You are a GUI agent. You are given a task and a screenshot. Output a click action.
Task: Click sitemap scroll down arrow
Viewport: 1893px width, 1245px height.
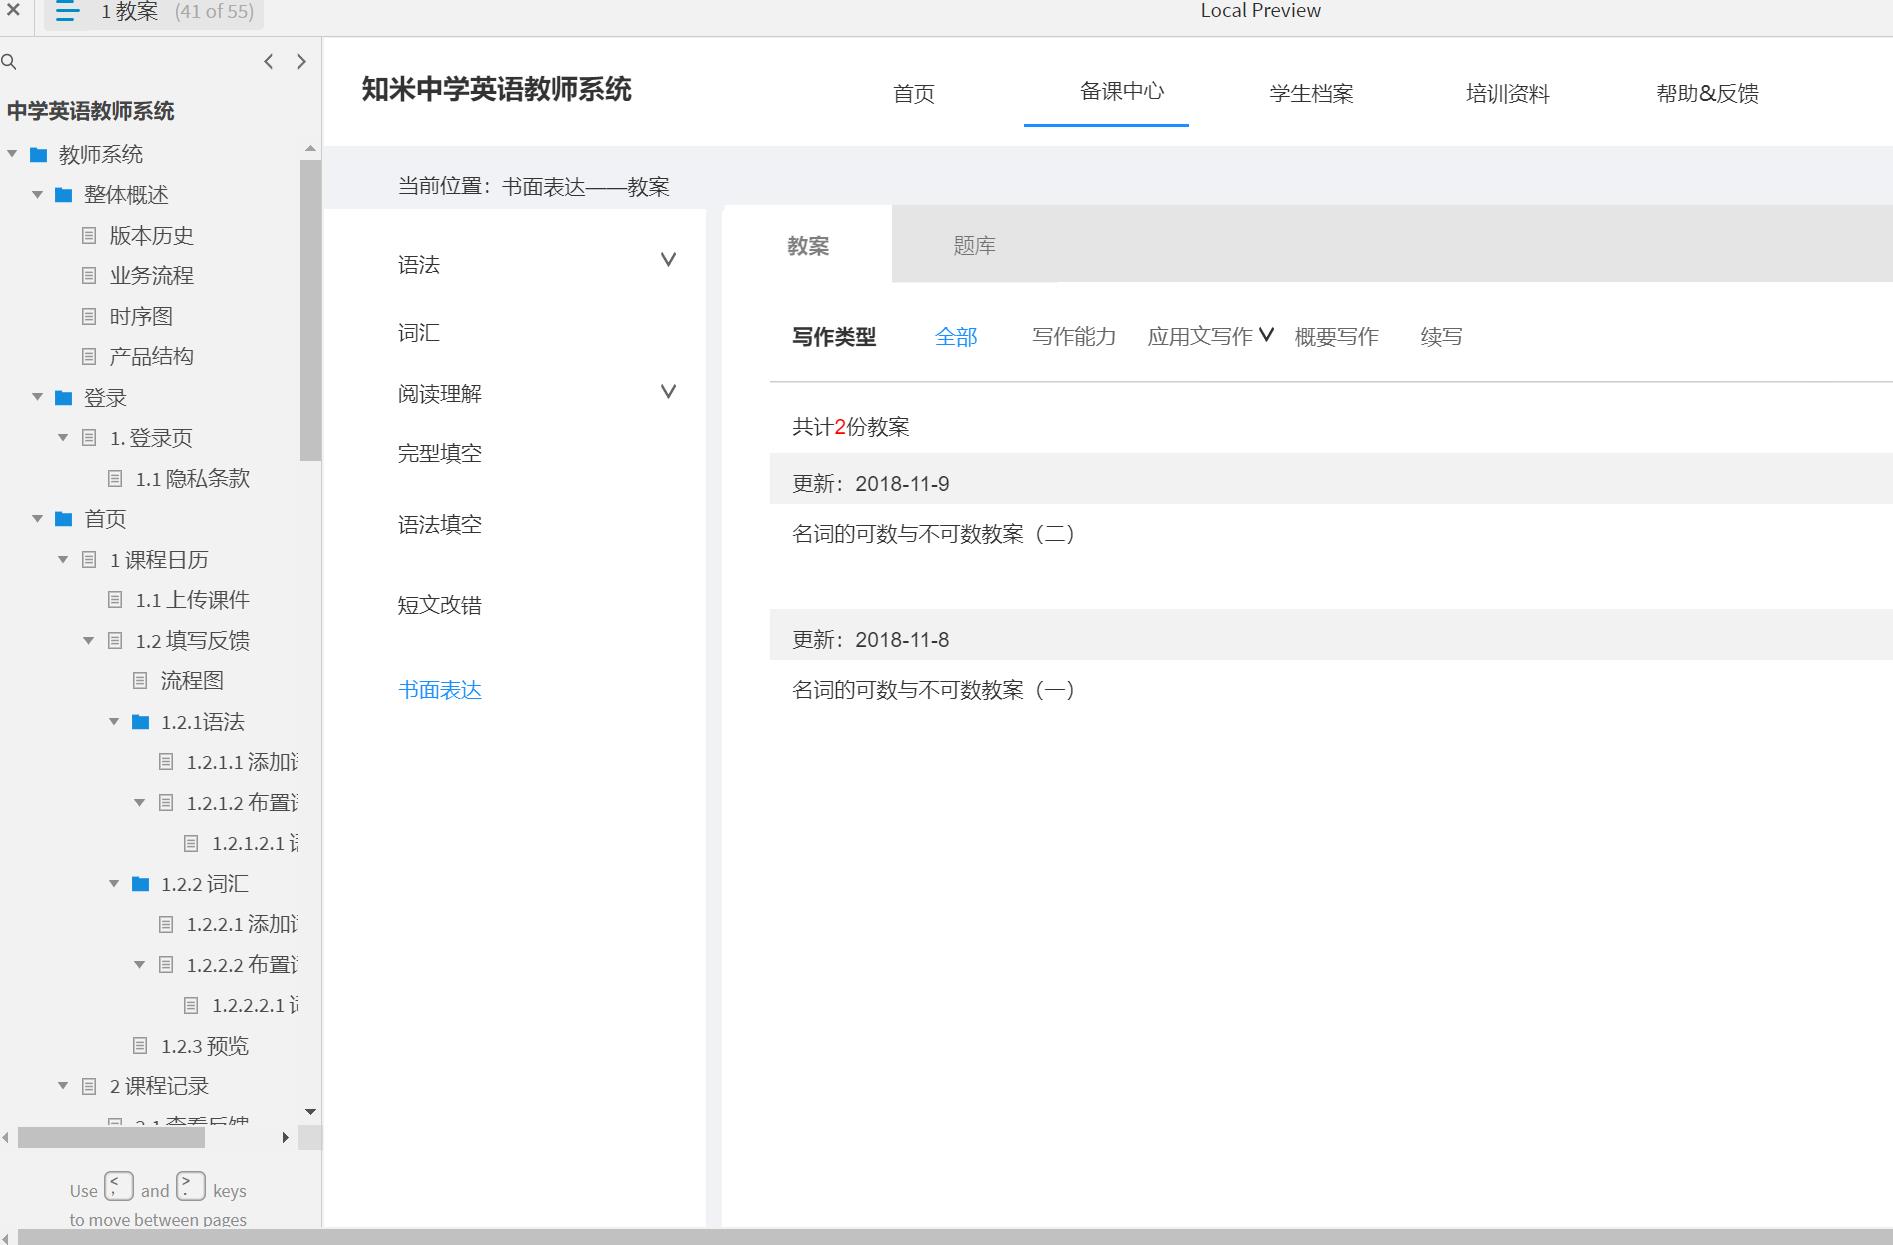click(310, 1112)
